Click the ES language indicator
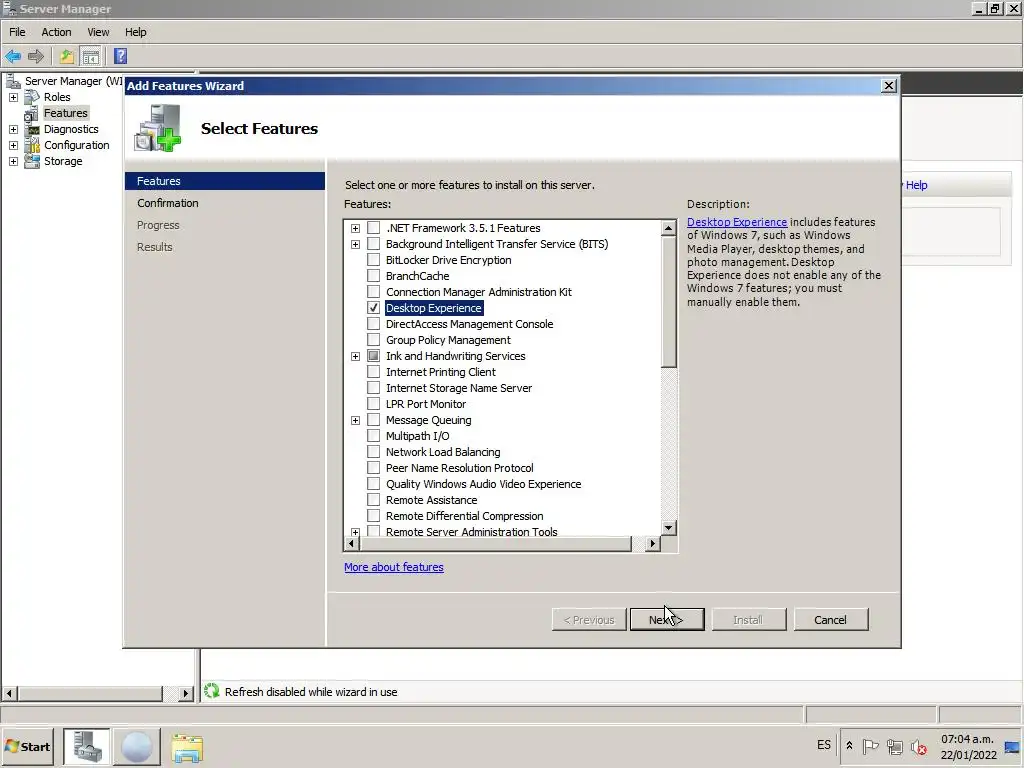Screen dimensions: 1024x768 [x=824, y=745]
